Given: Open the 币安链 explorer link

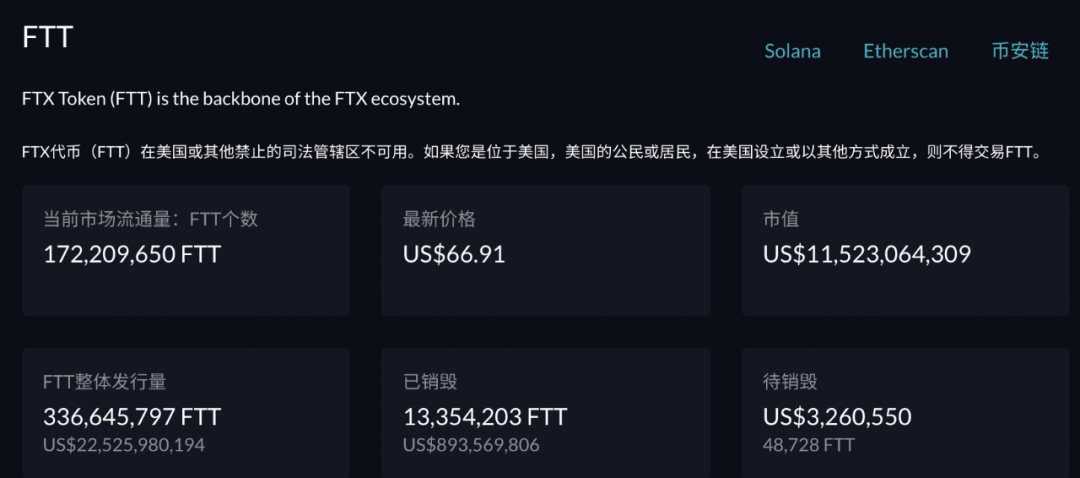Looking at the screenshot, I should point(1020,51).
